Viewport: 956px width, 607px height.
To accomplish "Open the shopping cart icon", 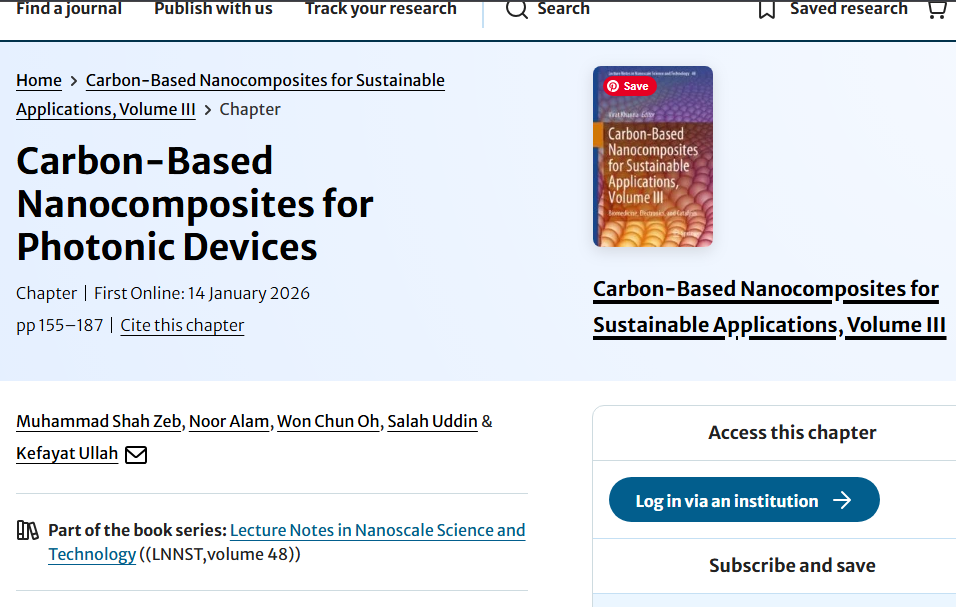I will [937, 10].
